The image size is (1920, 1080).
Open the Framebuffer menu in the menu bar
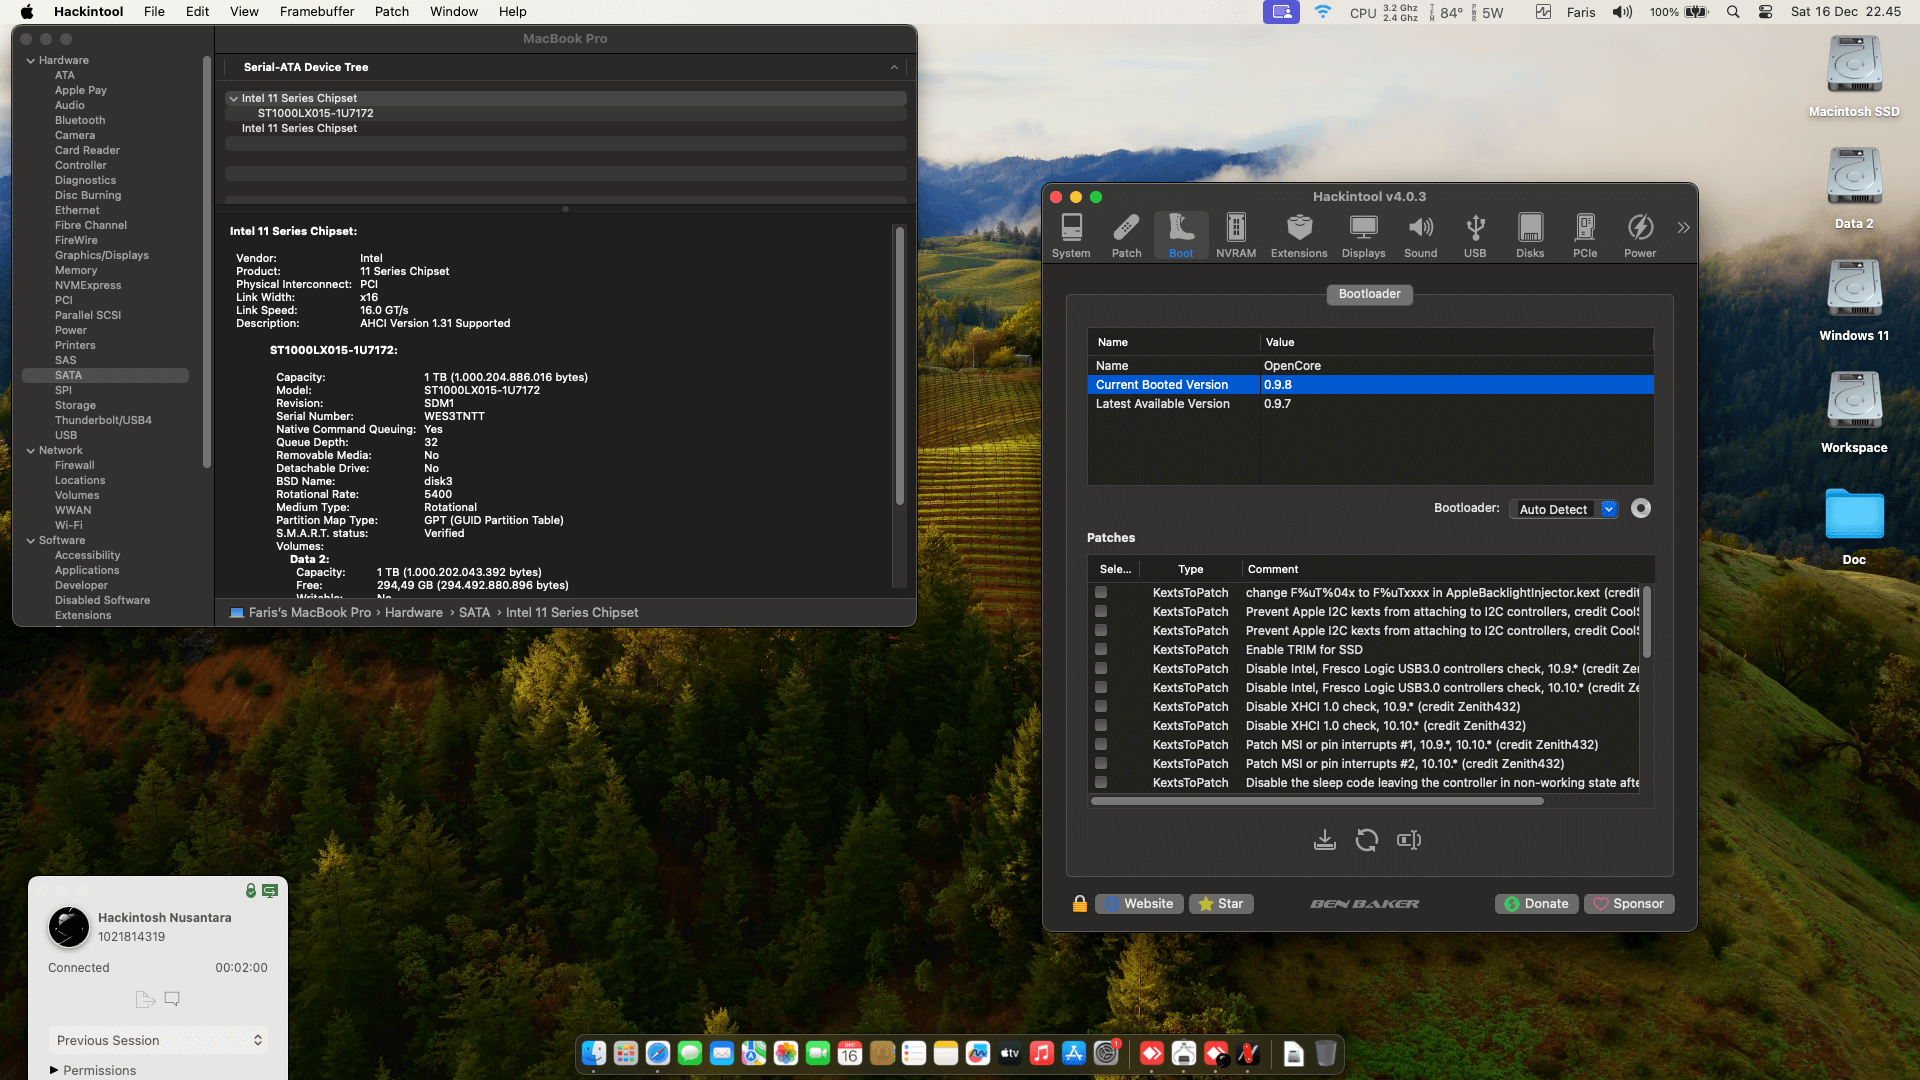(x=316, y=12)
